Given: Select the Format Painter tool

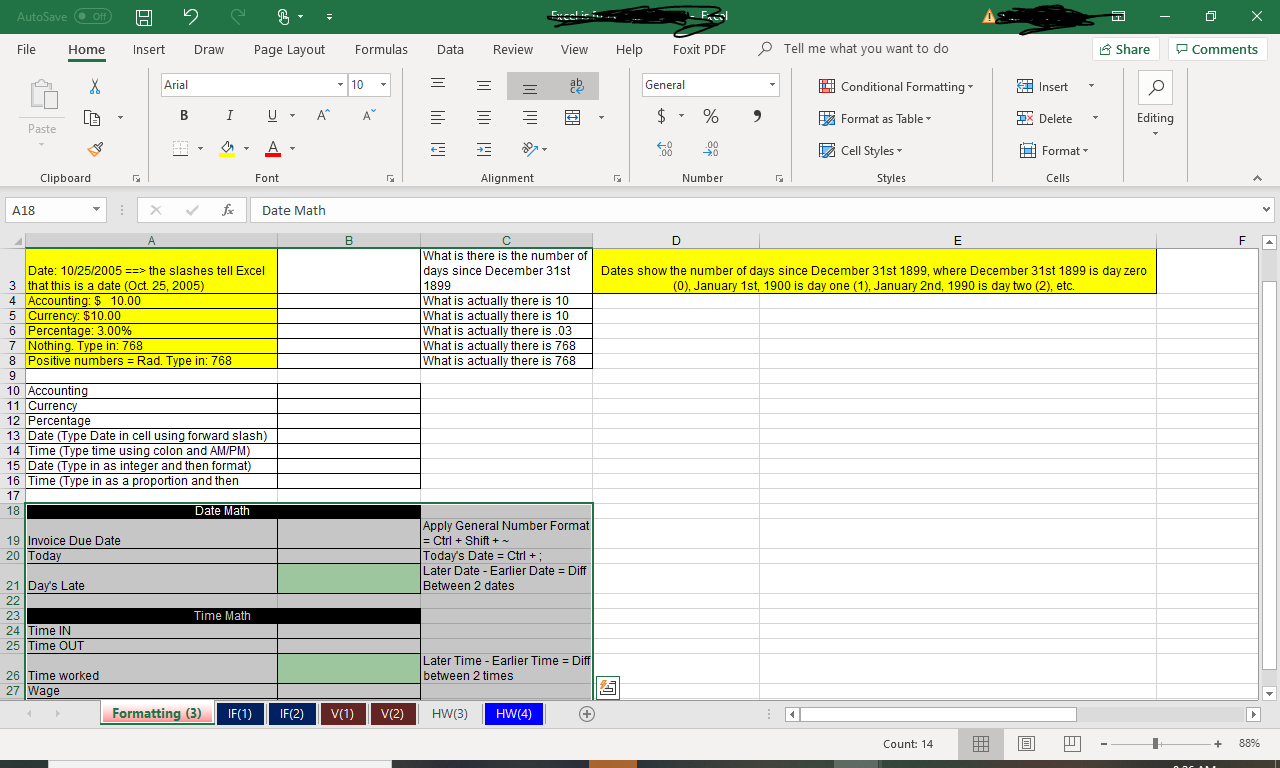Looking at the screenshot, I should click(x=95, y=149).
